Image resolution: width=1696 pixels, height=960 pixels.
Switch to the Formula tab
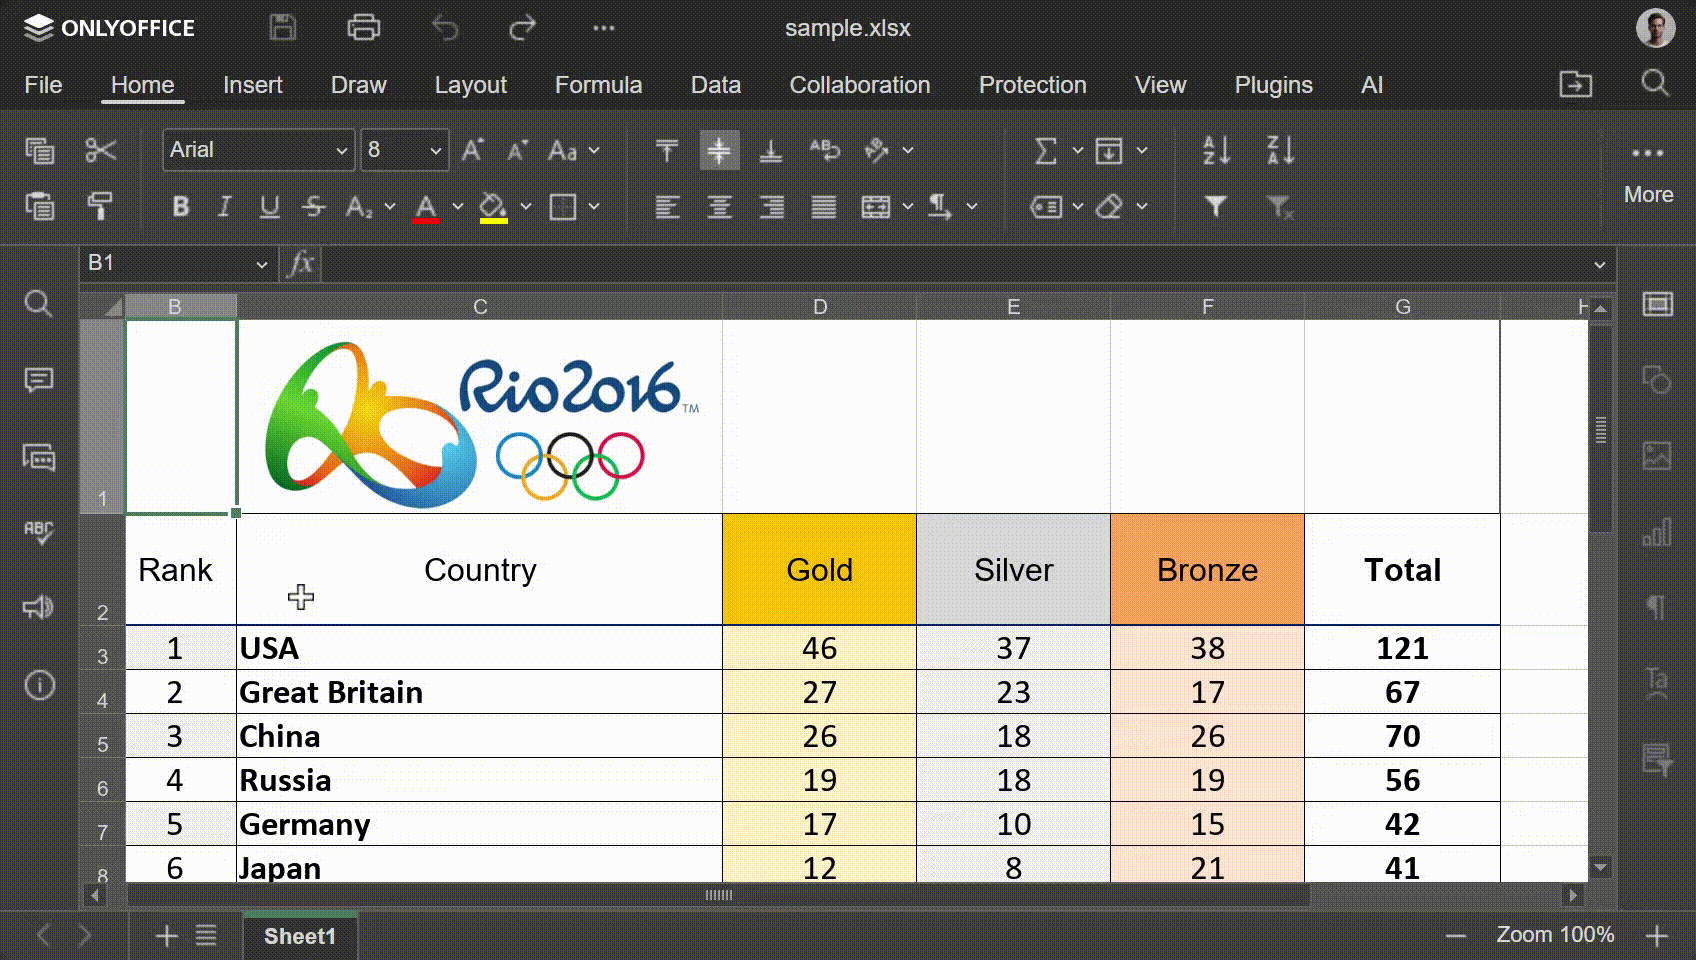[x=599, y=85]
